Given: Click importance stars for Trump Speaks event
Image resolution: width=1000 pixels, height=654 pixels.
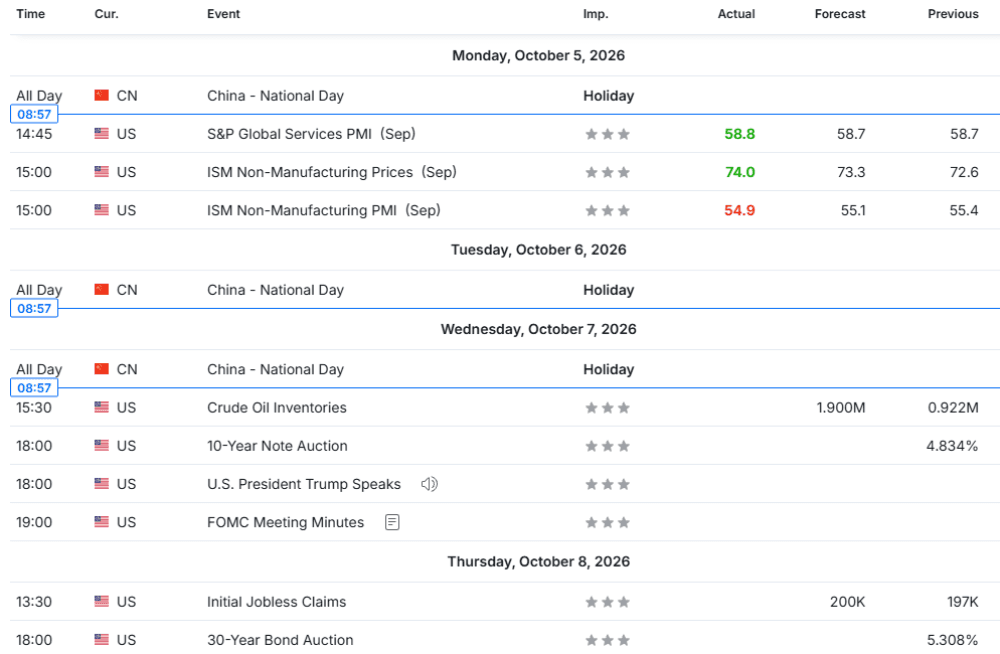Looking at the screenshot, I should point(608,484).
